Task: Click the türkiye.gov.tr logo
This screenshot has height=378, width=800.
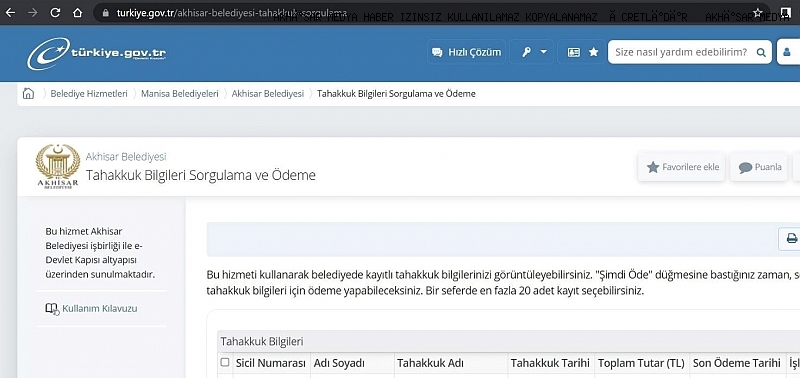Action: [96, 53]
